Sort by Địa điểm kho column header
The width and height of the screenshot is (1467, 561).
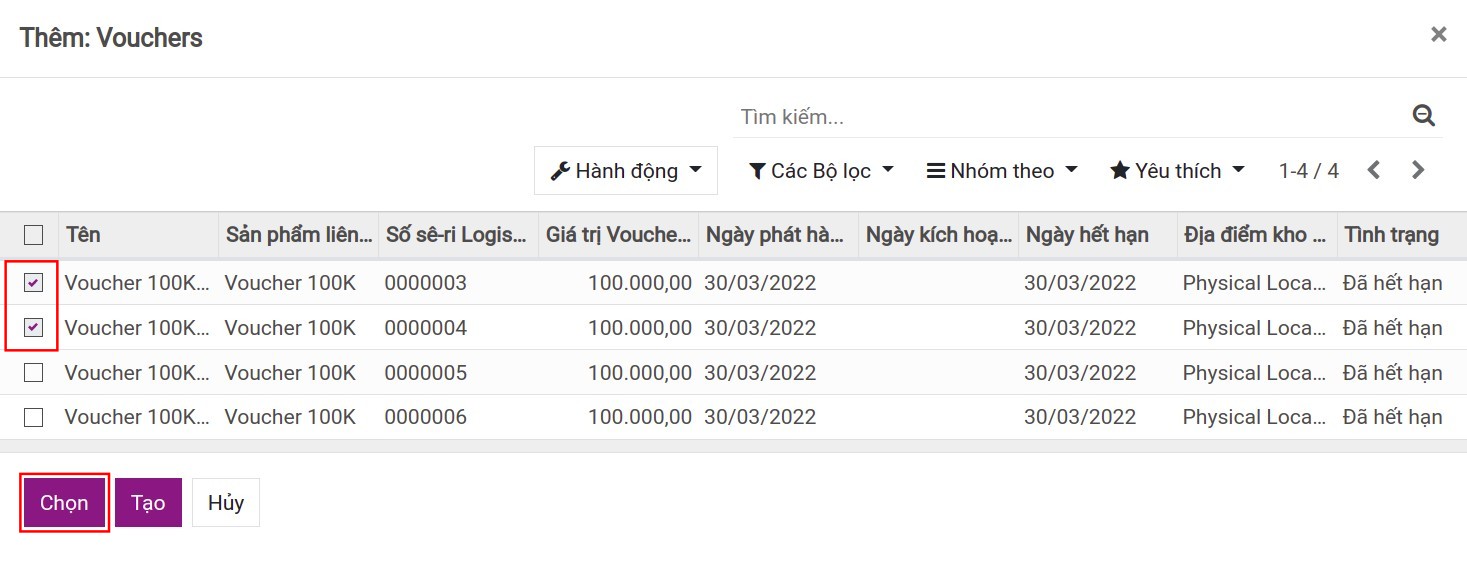point(1256,235)
